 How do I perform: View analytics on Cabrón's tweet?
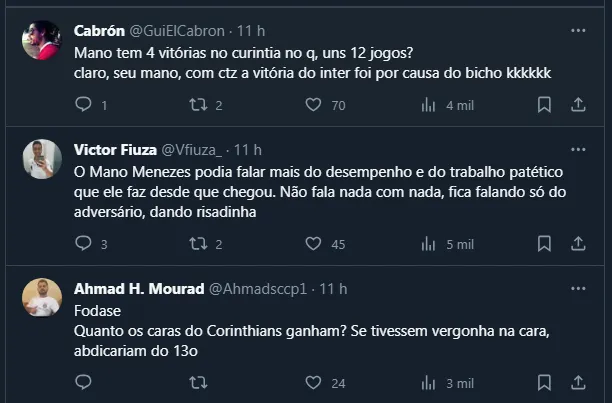coord(429,104)
